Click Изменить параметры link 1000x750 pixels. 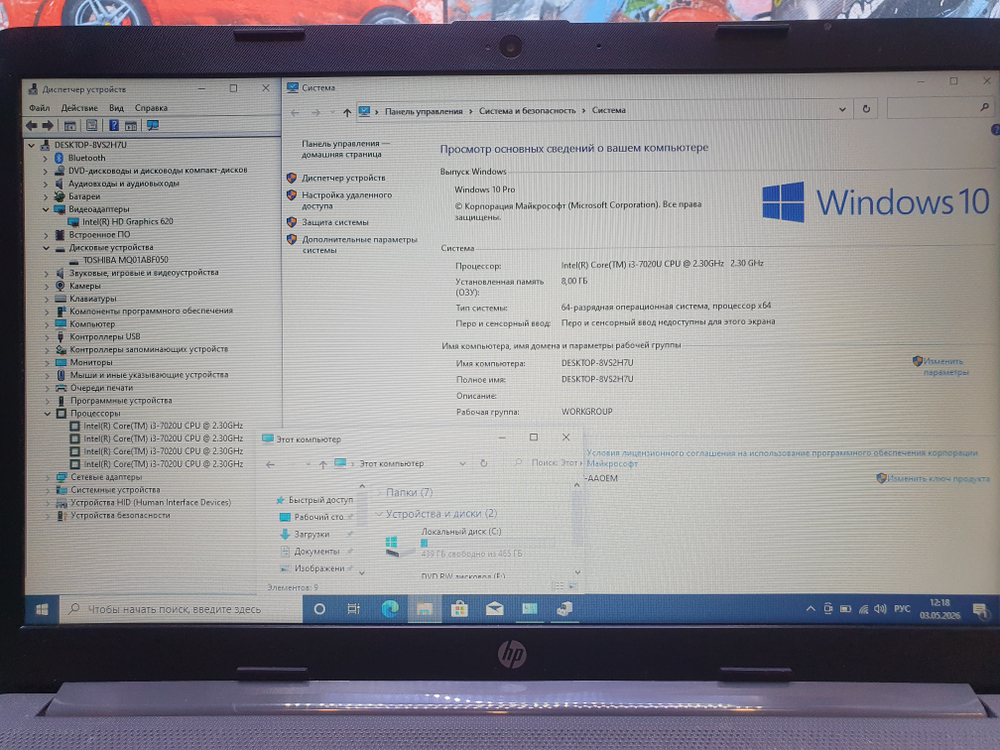pos(945,367)
